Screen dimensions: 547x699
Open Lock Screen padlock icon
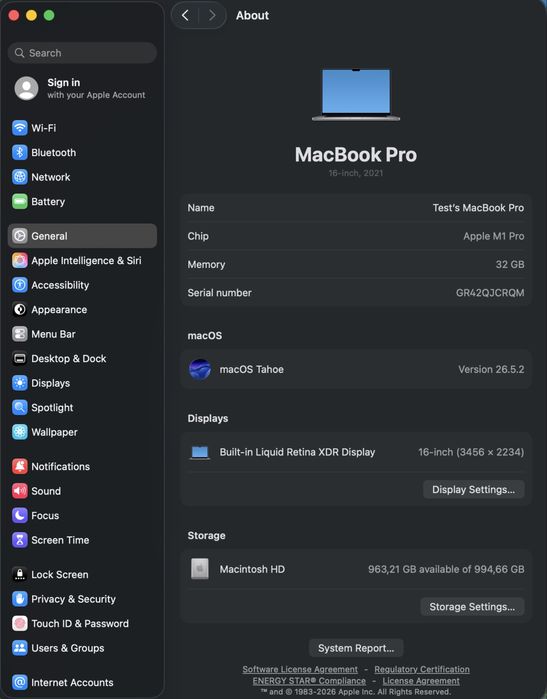pos(20,574)
